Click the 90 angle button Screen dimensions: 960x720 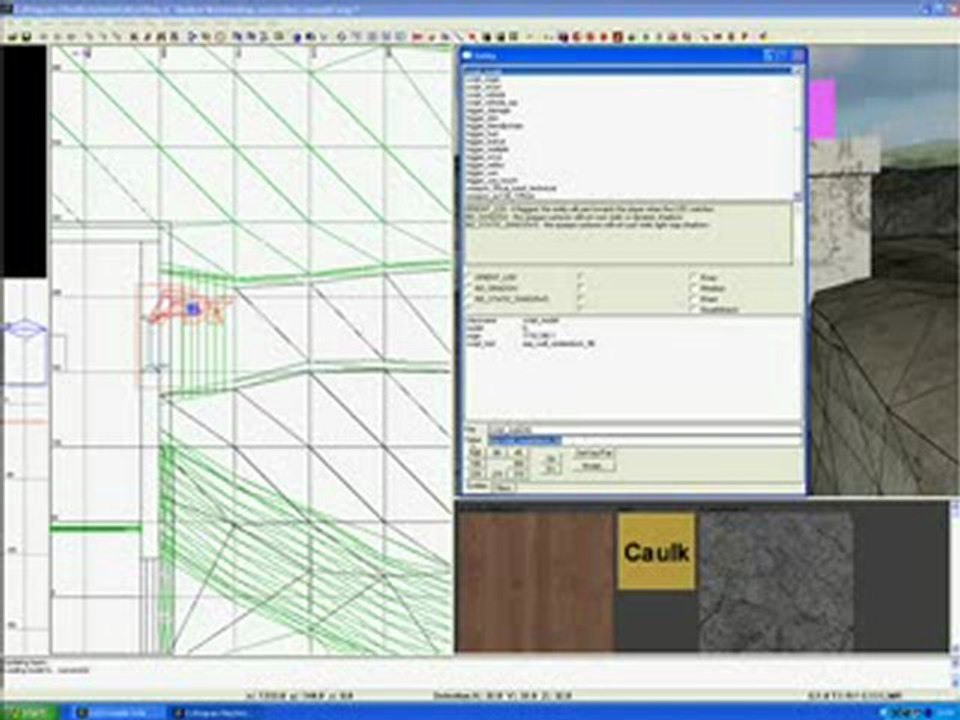[x=497, y=452]
